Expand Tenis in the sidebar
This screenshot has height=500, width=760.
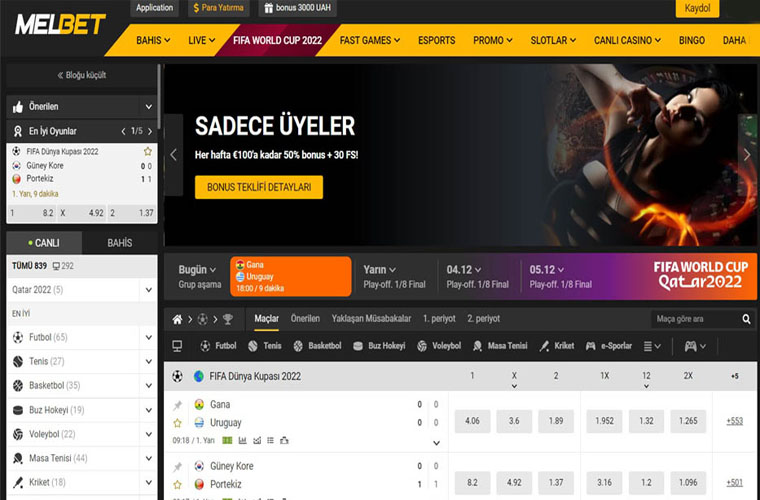click(149, 361)
